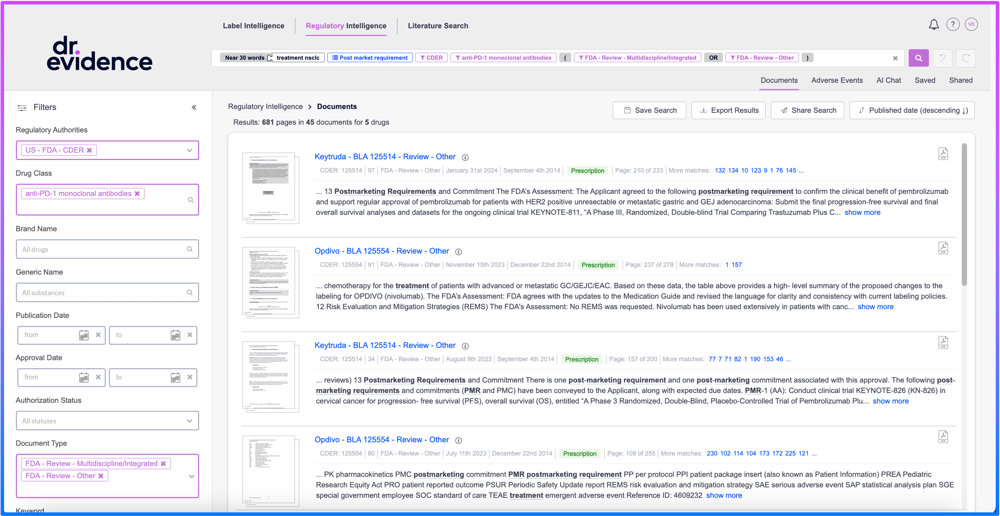The width and height of the screenshot is (1000, 516).
Task: Switch to the Literature Search tab
Action: [438, 26]
